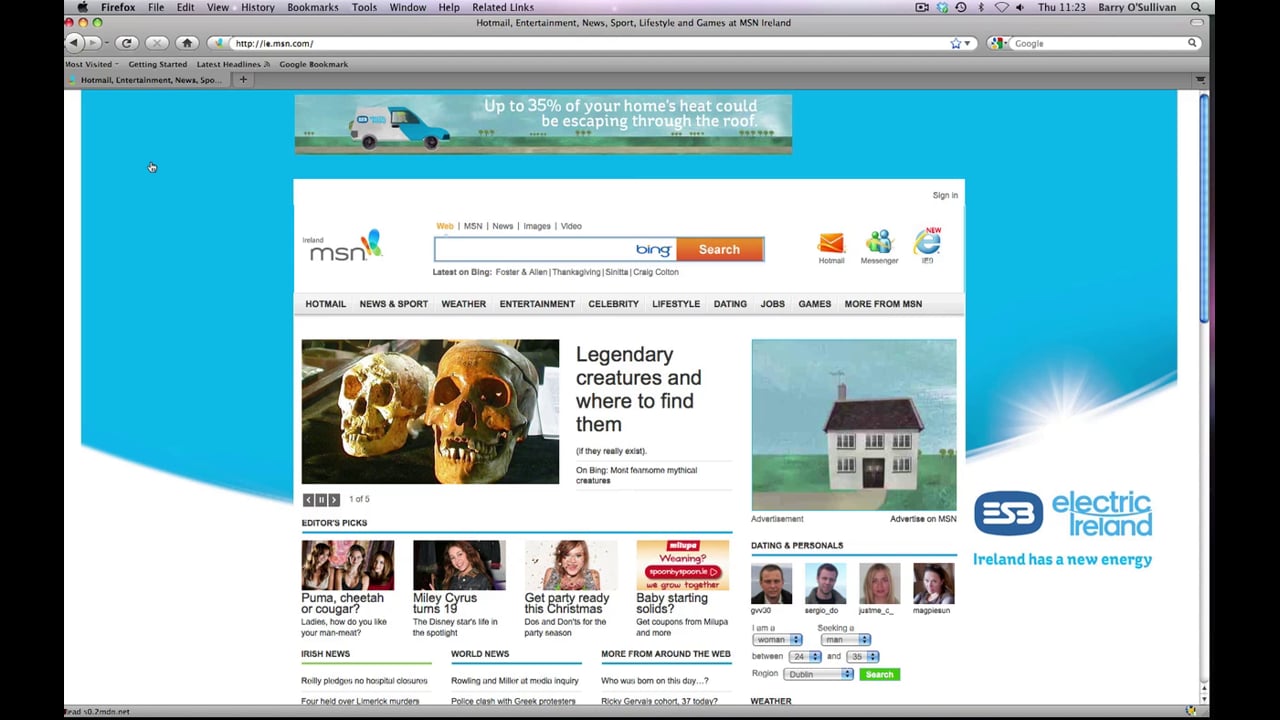Go to the home page via house icon
This screenshot has height=720, width=1280.
(x=187, y=43)
